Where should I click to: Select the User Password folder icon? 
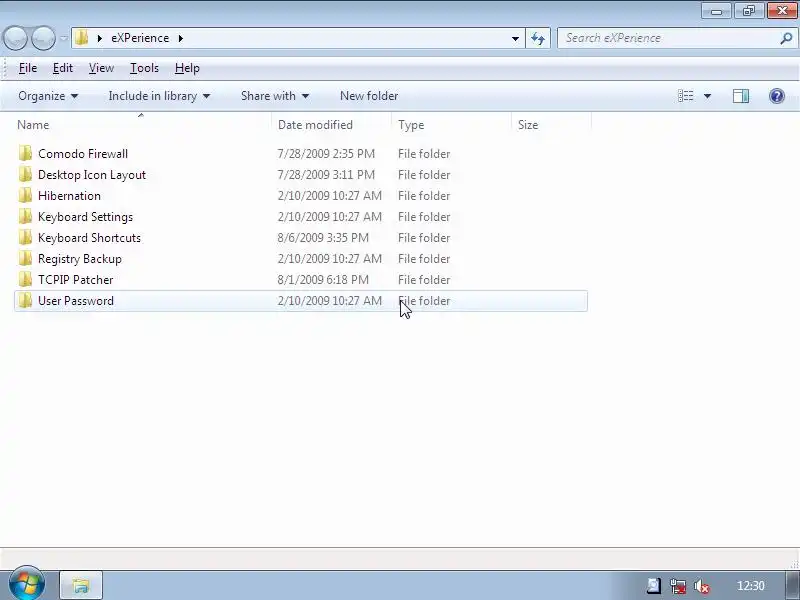[25, 300]
